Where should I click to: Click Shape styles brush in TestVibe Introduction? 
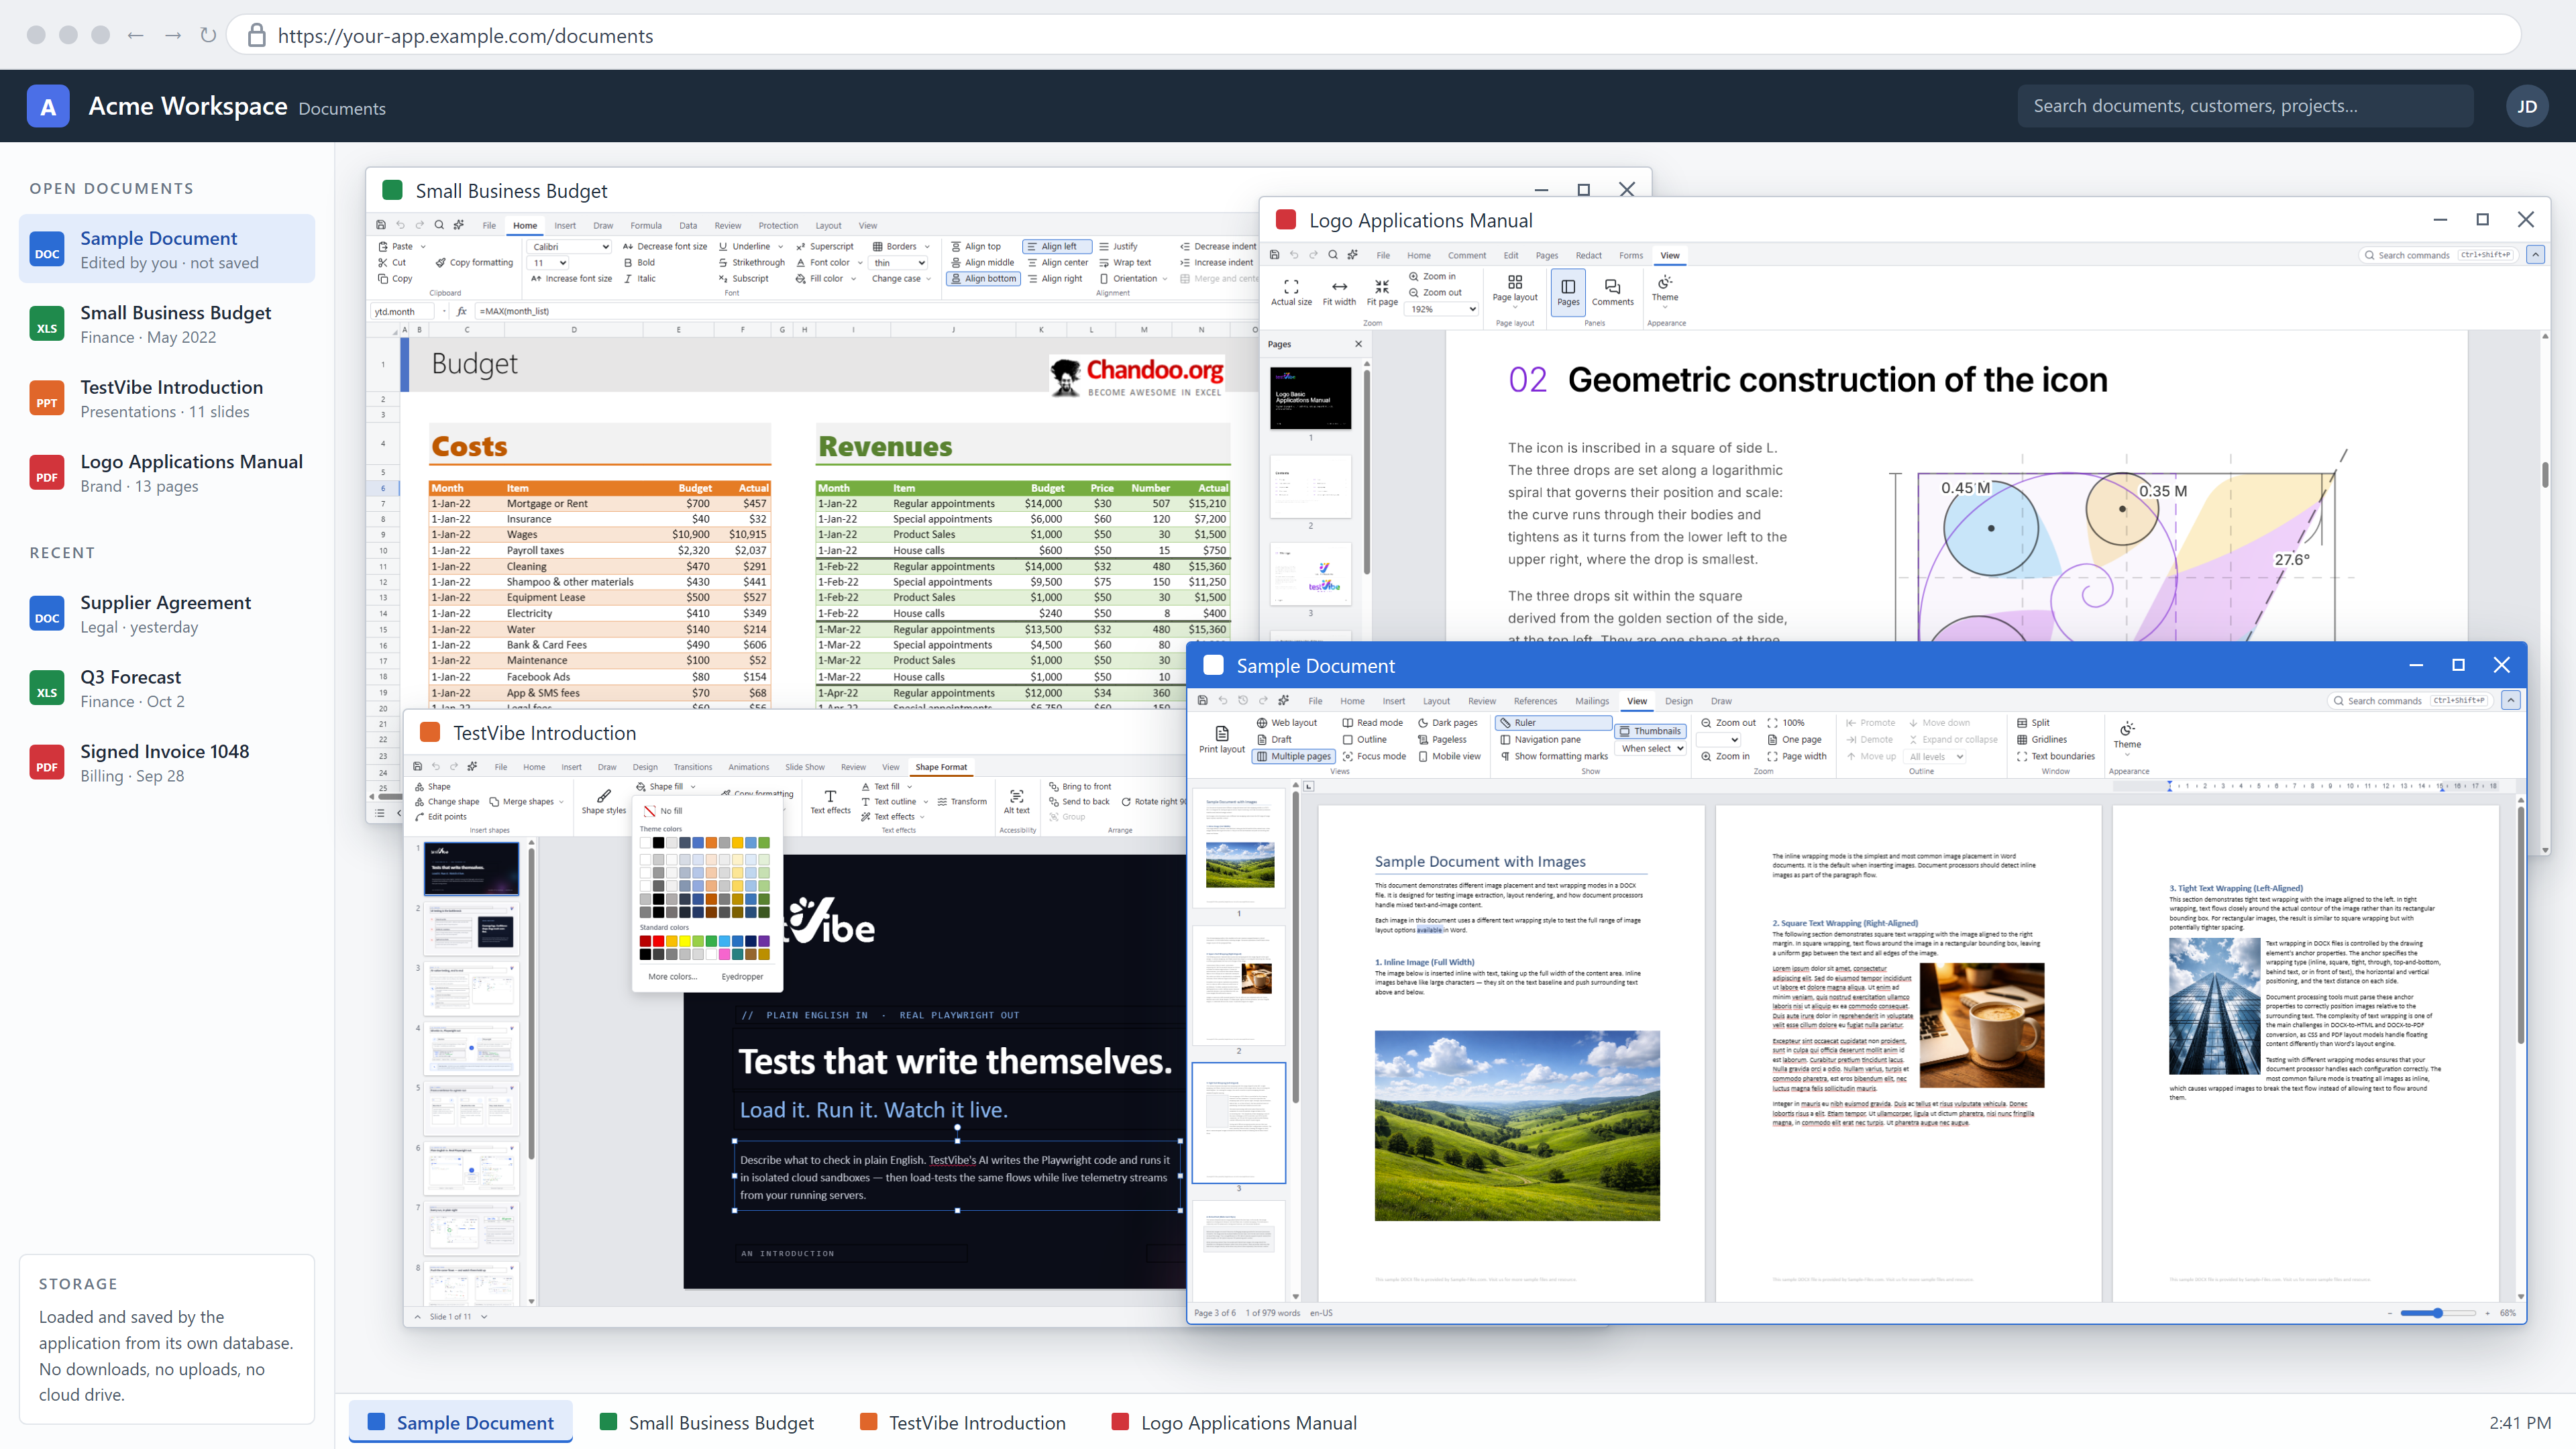[x=604, y=796]
